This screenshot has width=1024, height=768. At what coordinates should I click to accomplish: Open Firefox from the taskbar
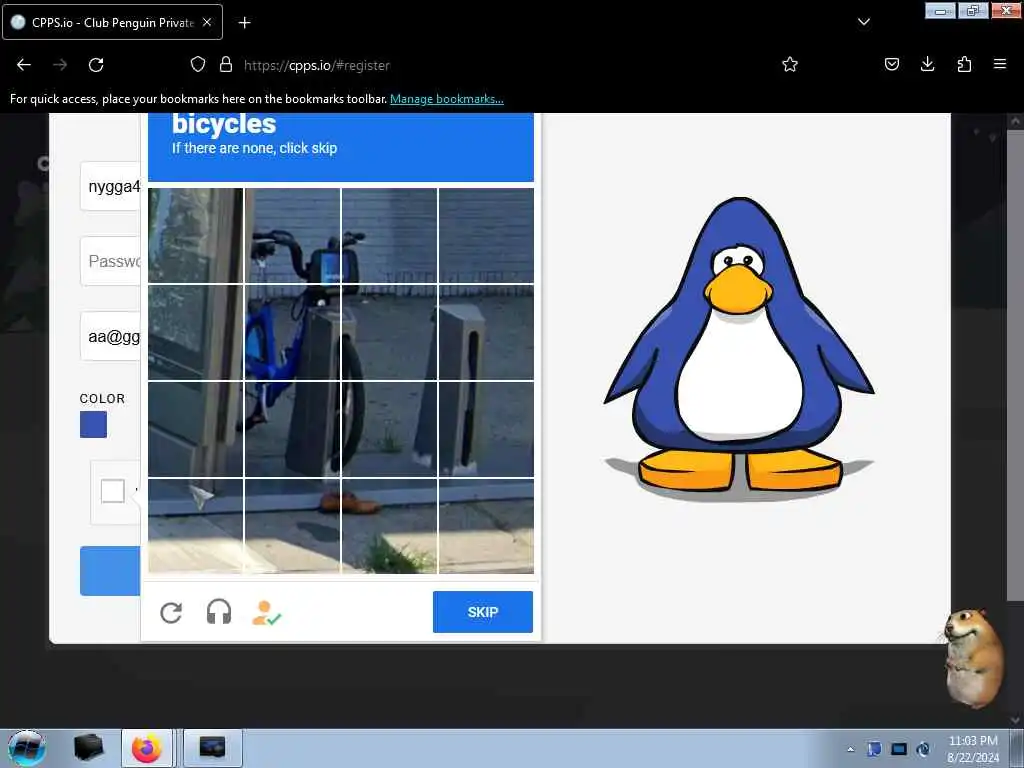(x=147, y=748)
